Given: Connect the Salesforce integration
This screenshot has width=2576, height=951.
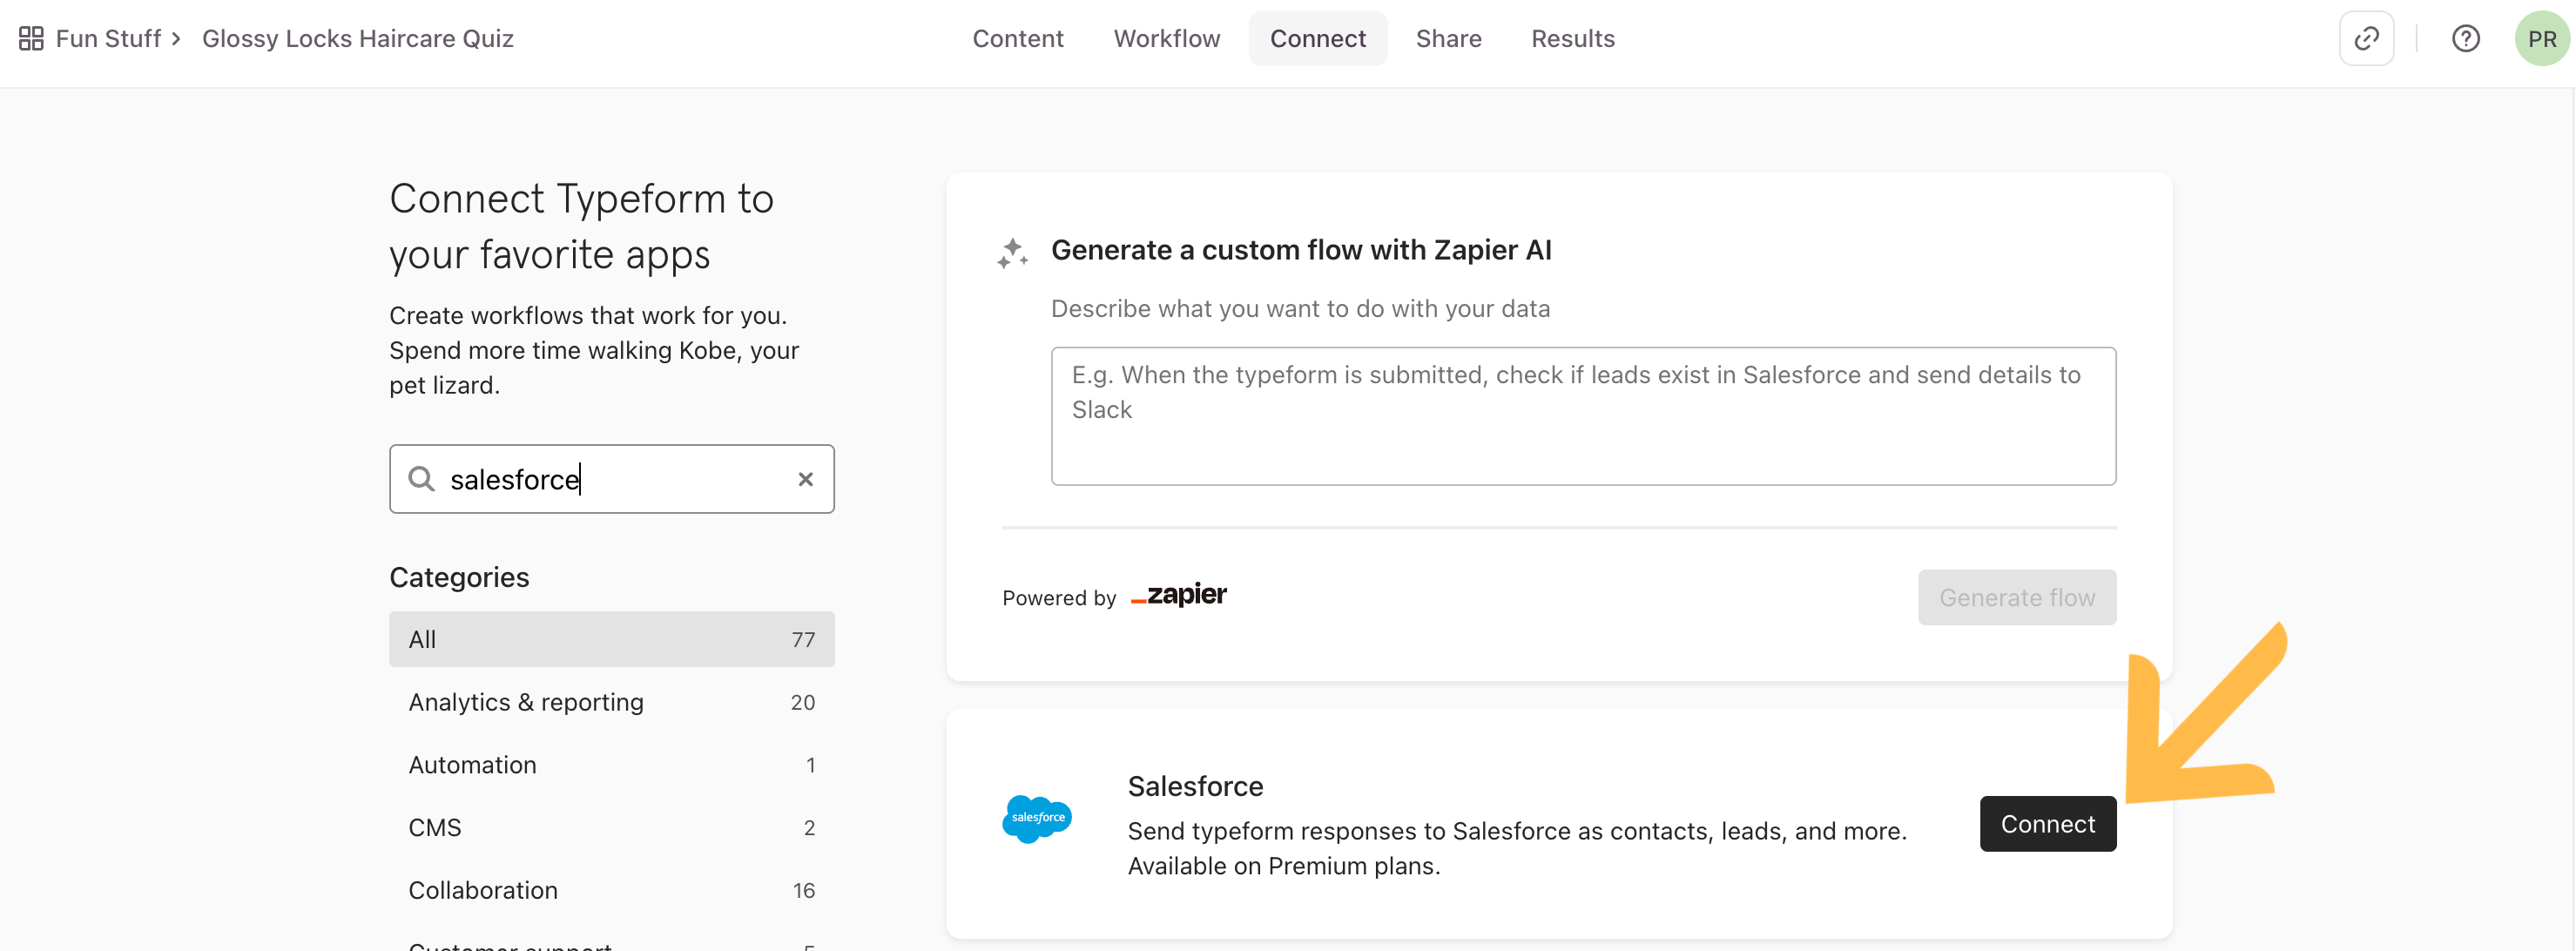Looking at the screenshot, I should [2047, 824].
